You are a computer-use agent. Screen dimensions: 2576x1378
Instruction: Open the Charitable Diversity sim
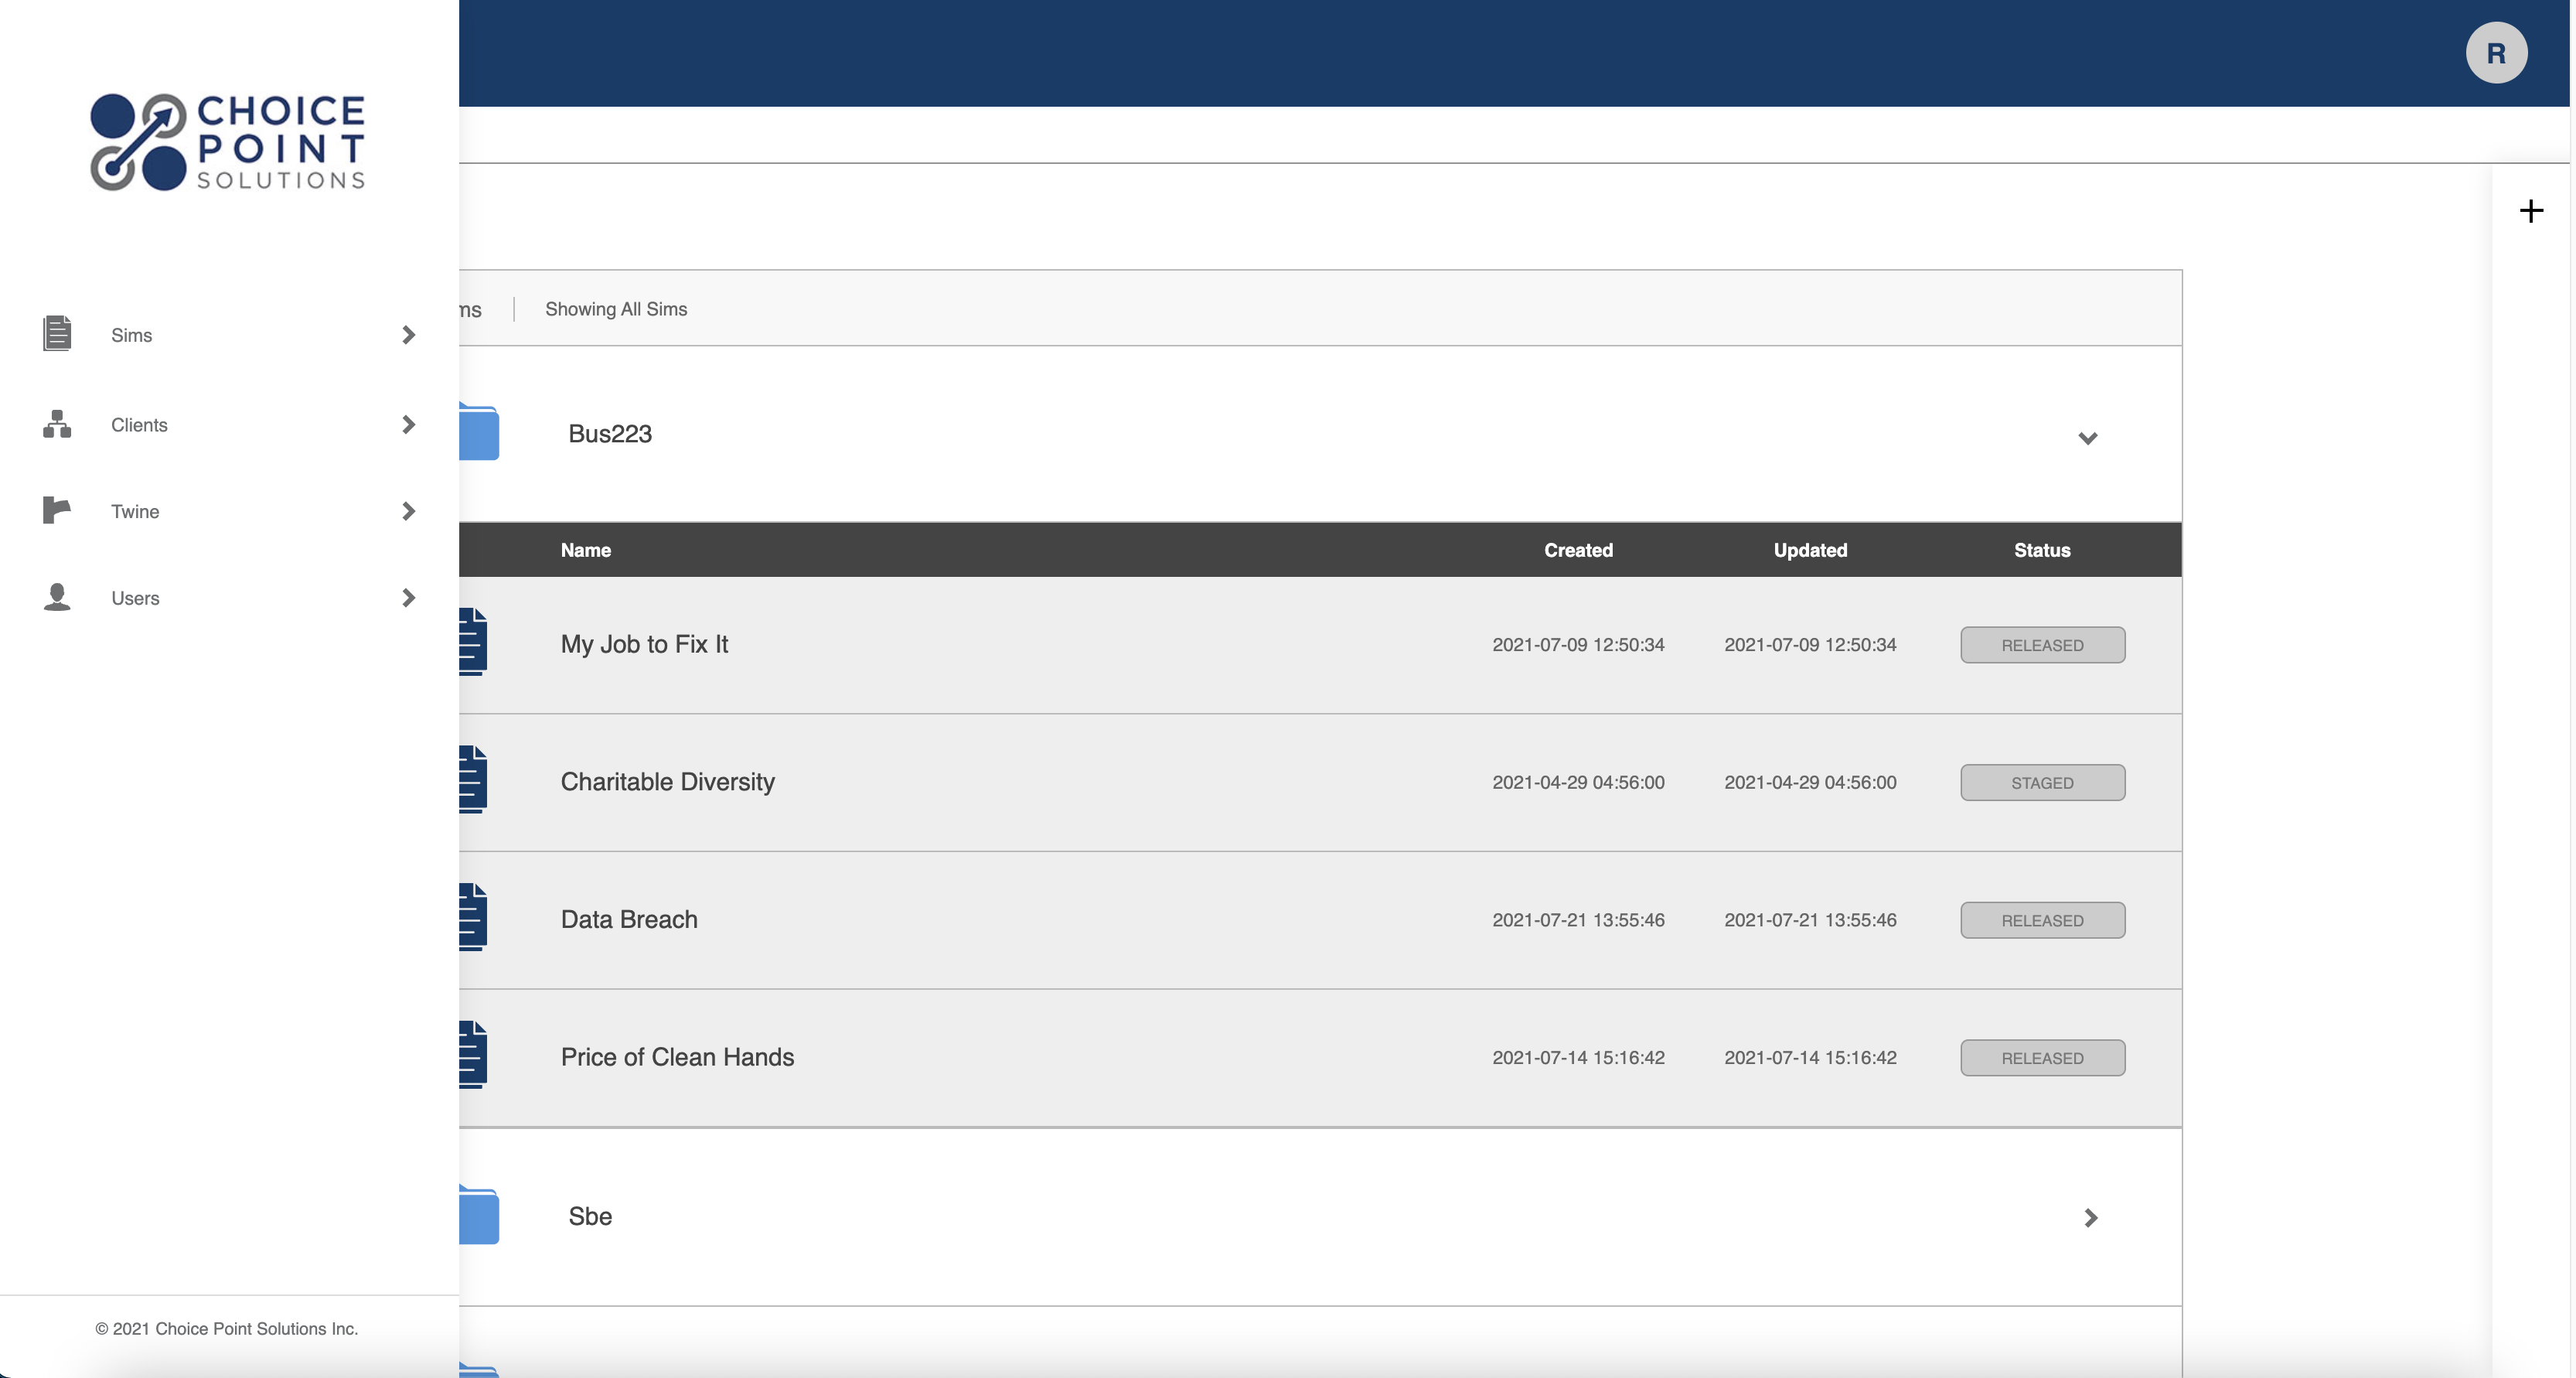[667, 782]
